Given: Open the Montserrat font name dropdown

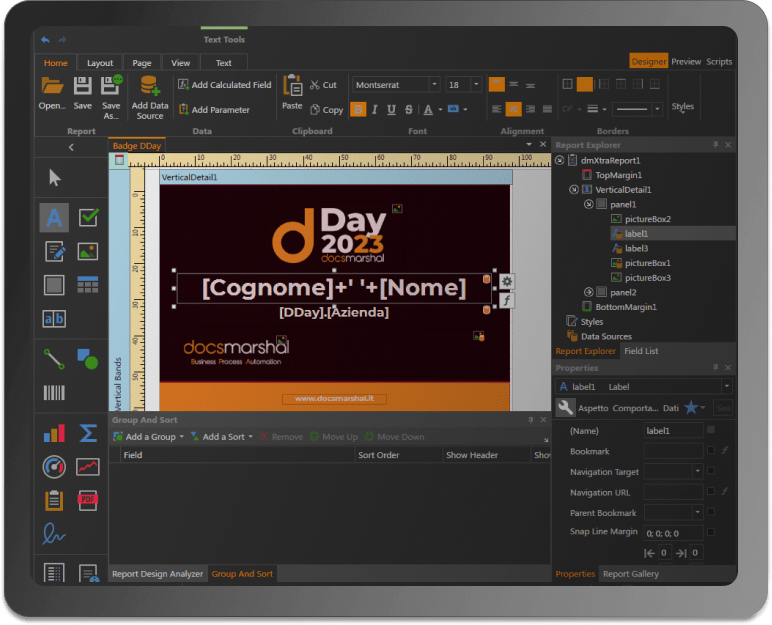Looking at the screenshot, I should pyautogui.click(x=434, y=85).
